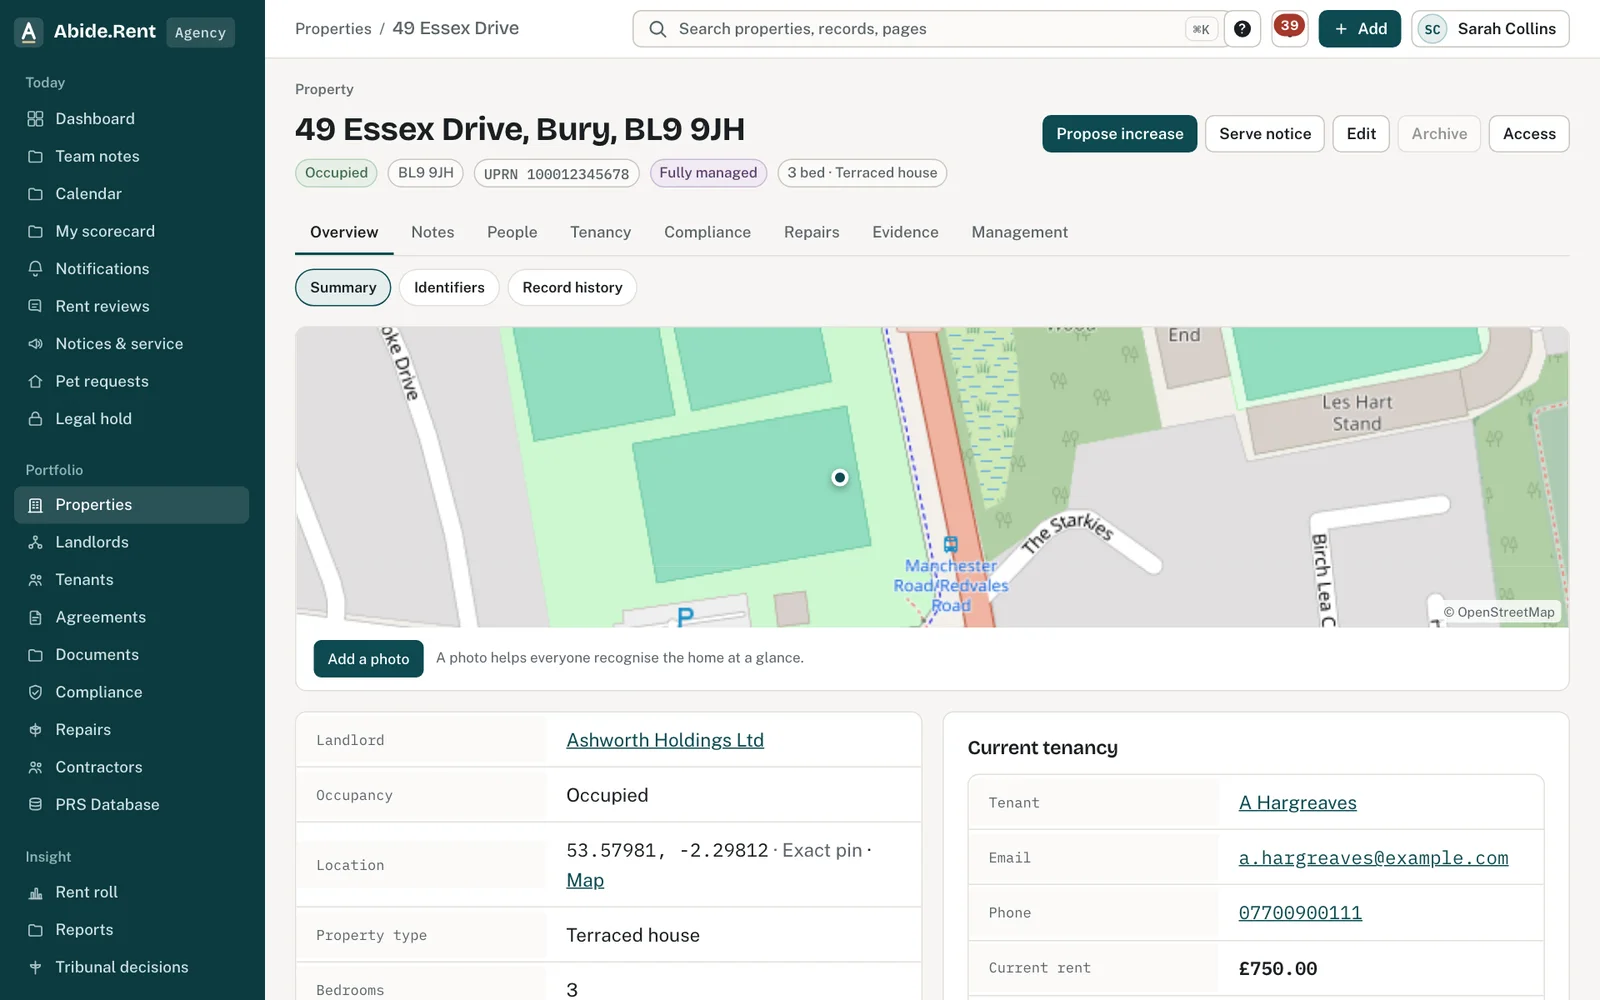The width and height of the screenshot is (1600, 1000).
Task: Click the PRS Database icon
Action: 35,805
